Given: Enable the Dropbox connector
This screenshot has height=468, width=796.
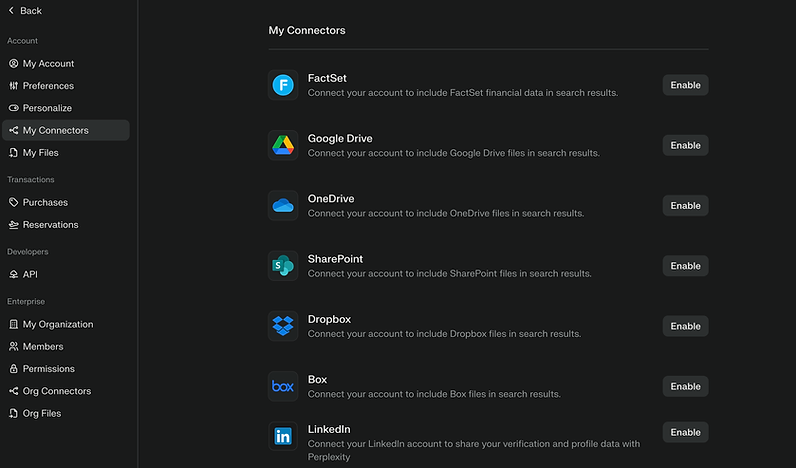Looking at the screenshot, I should [685, 326].
